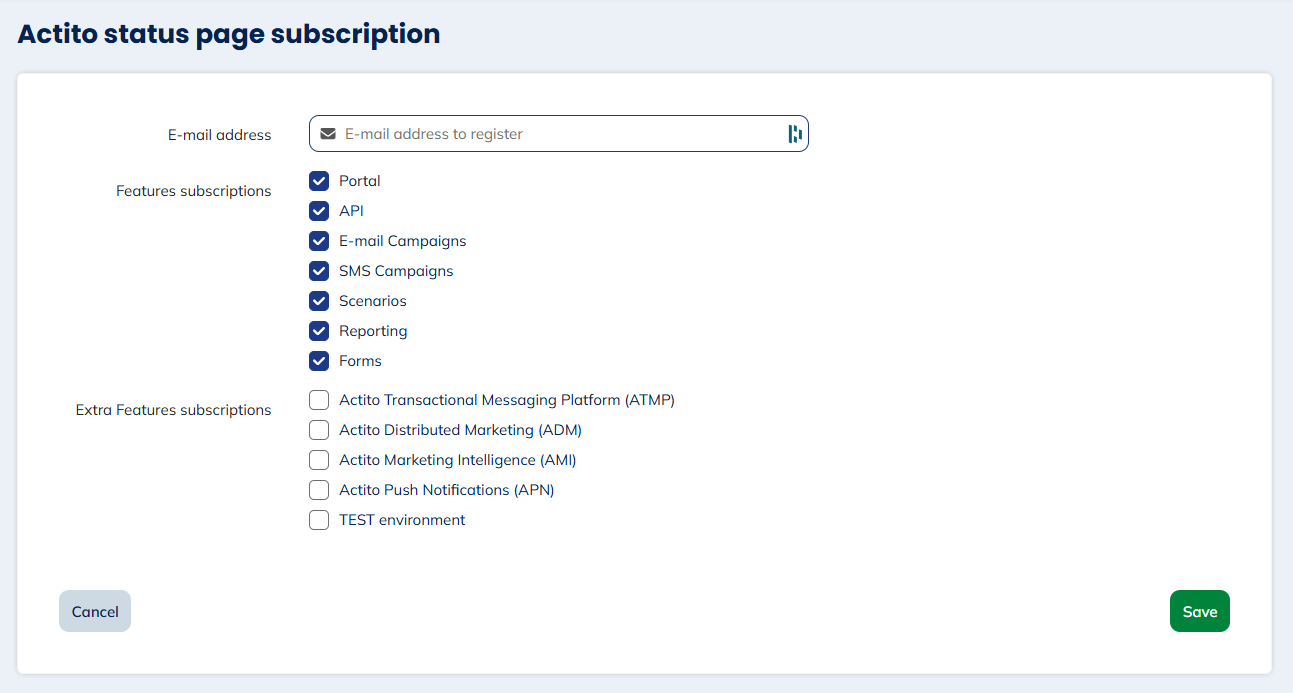1293x693 pixels.
Task: Click the 'Features subscriptions' label
Action: click(193, 190)
